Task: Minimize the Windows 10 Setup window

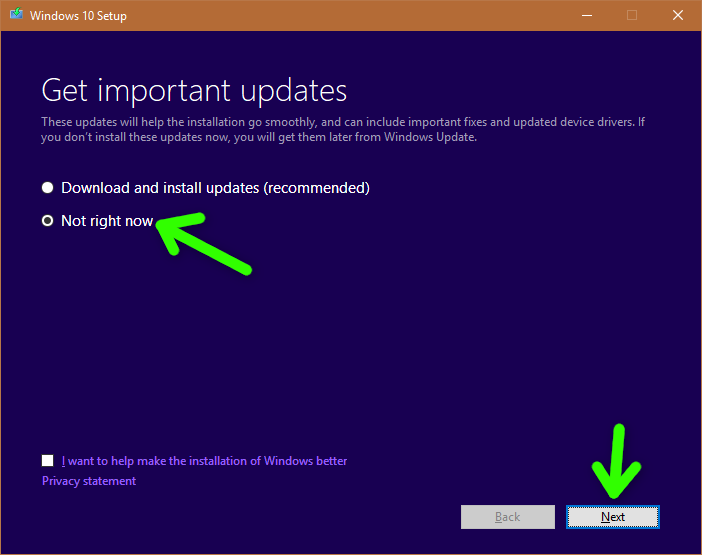Action: pos(585,15)
